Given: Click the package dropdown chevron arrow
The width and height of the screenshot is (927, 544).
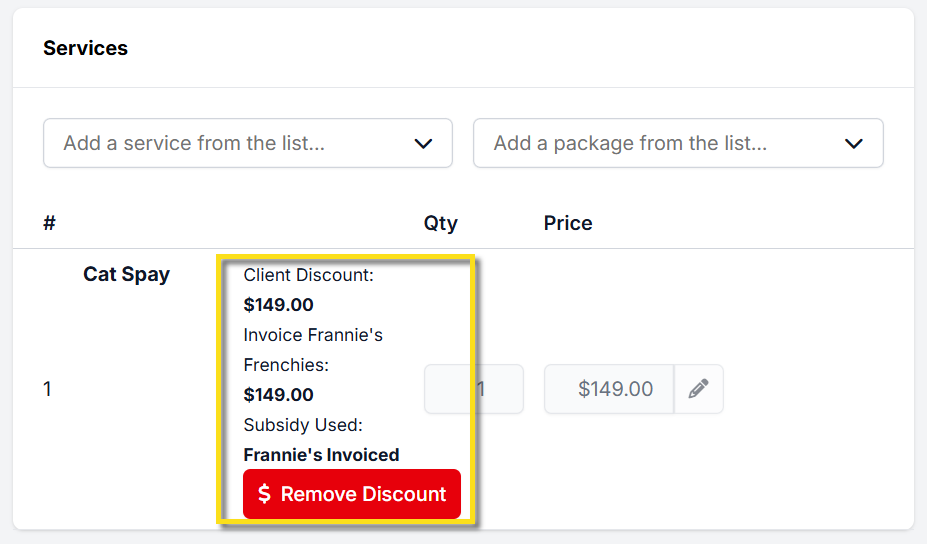Looking at the screenshot, I should (x=853, y=144).
